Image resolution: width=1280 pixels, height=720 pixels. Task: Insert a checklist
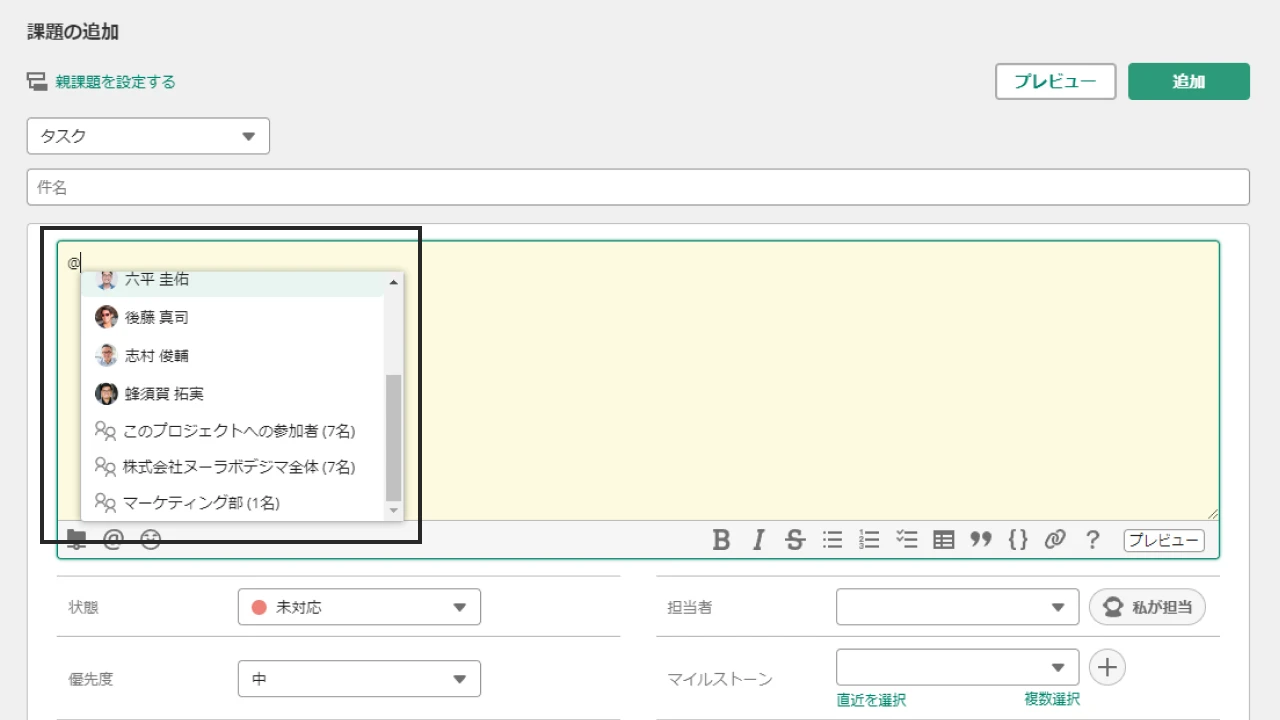point(906,540)
